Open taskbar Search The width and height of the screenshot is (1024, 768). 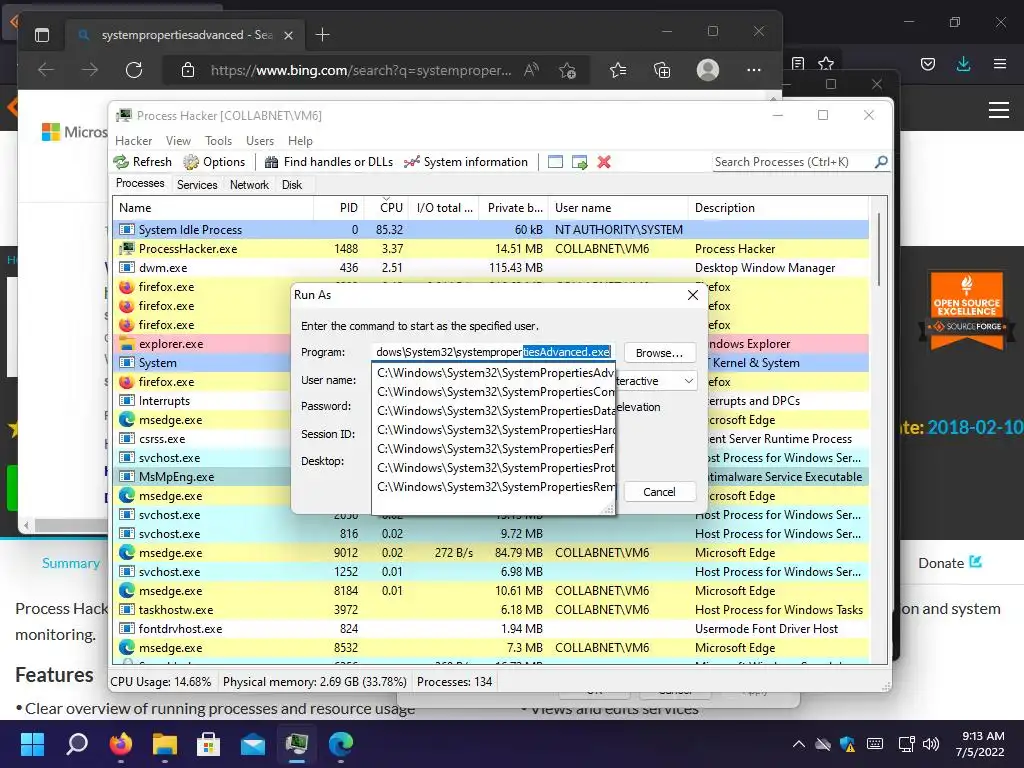[77, 744]
